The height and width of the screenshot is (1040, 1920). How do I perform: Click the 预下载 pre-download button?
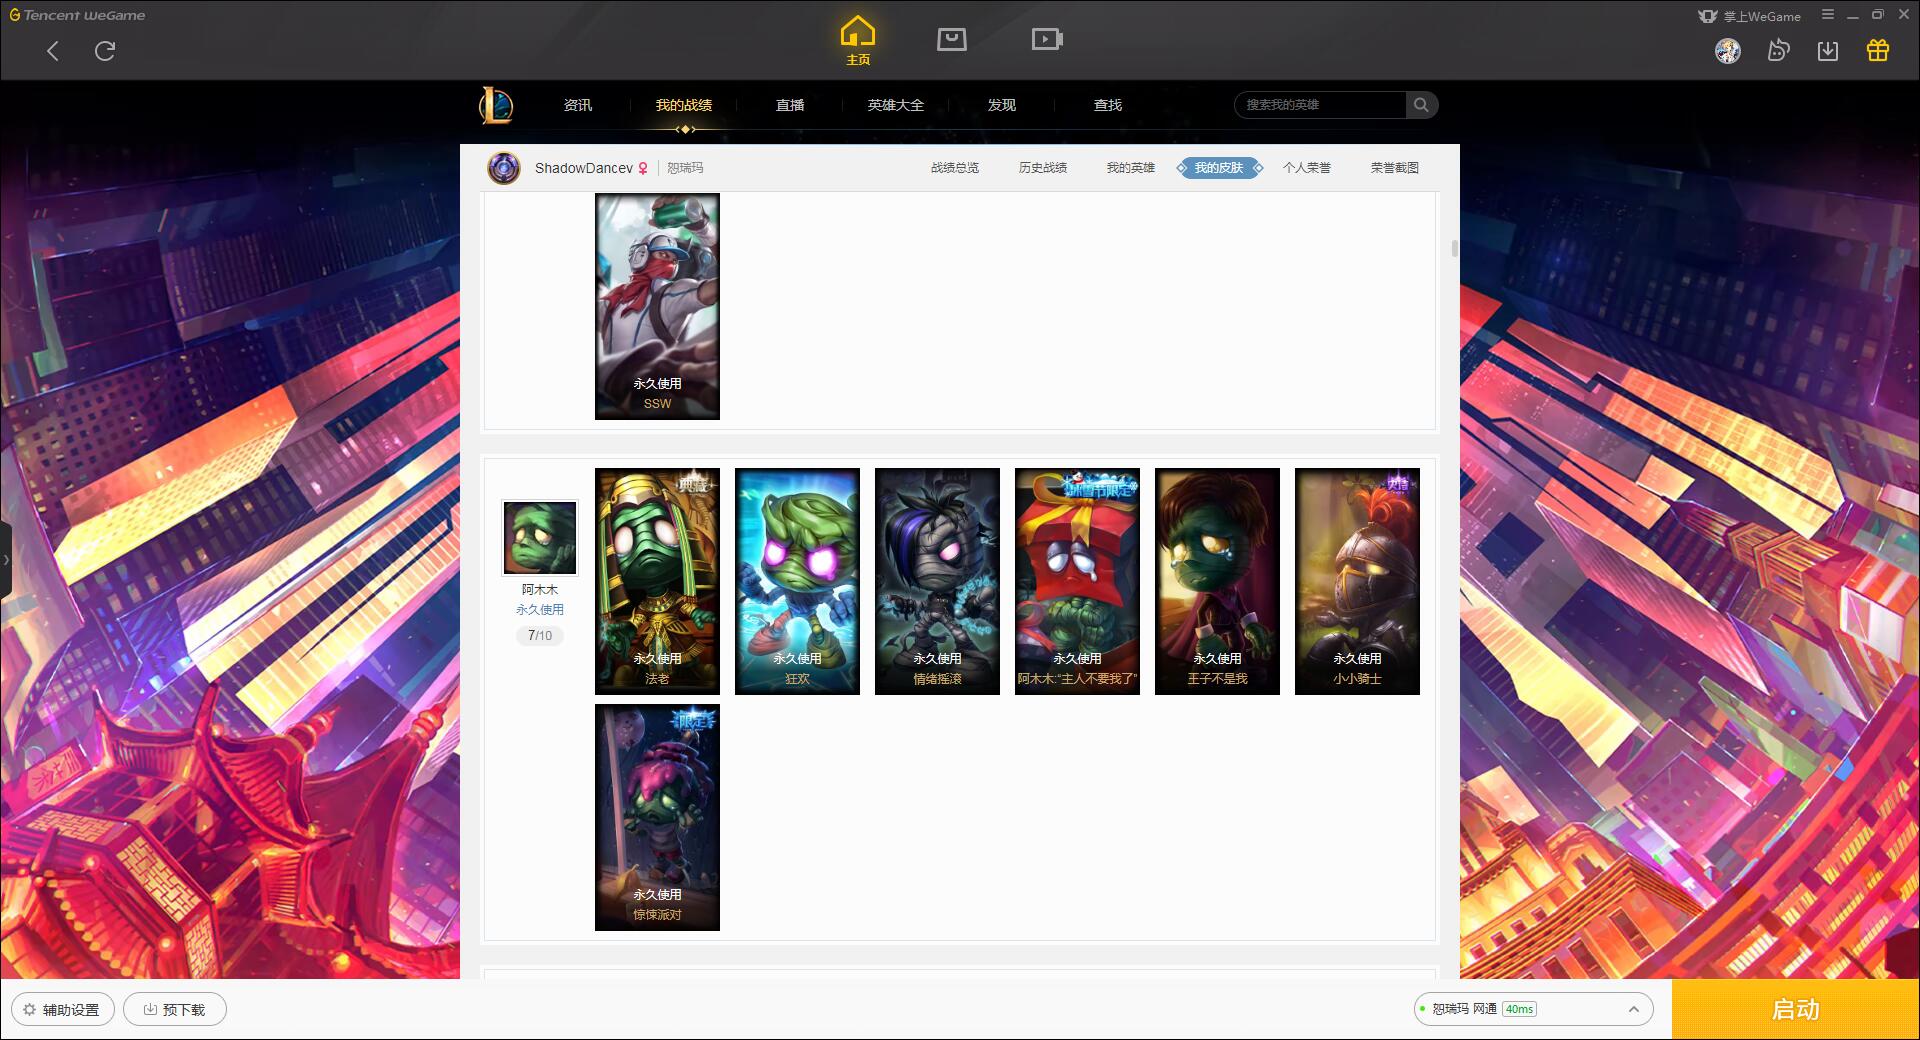[175, 1010]
